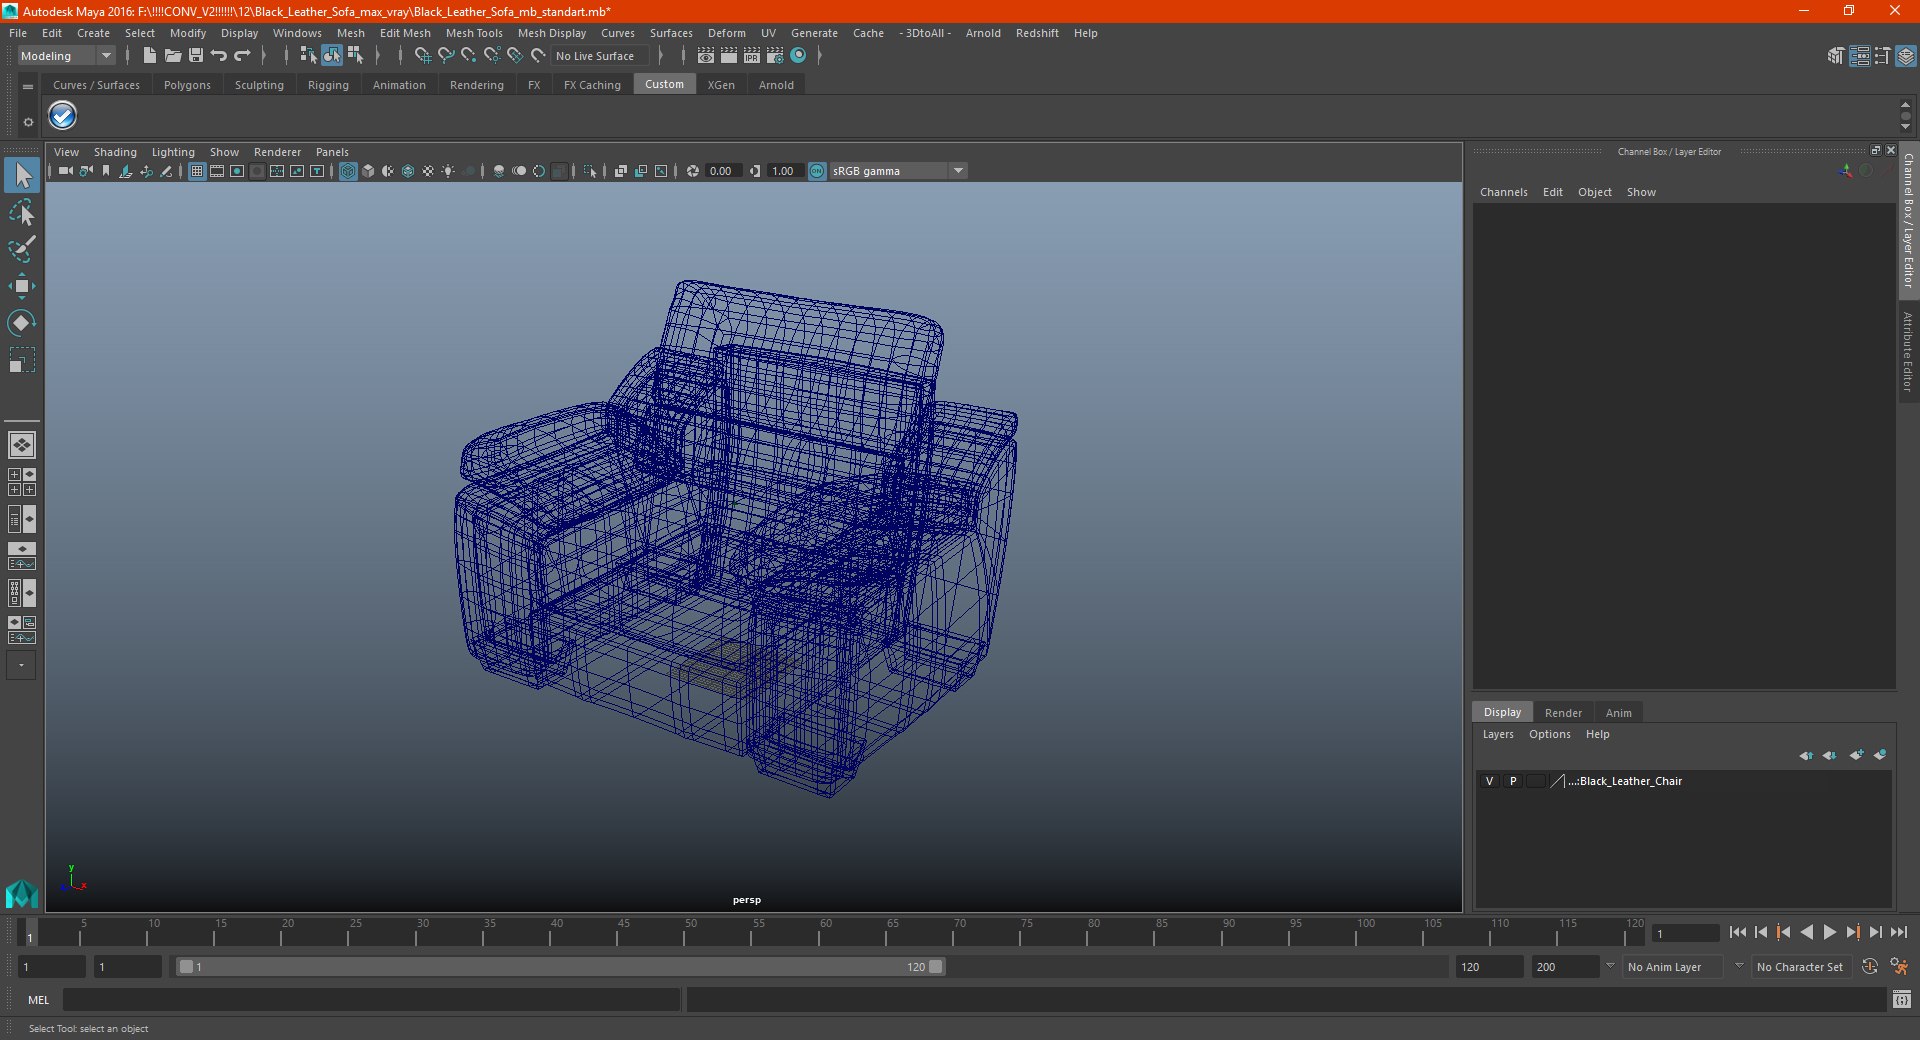Click the gamma value field 1.00
This screenshot has width=1920, height=1040.
pyautogui.click(x=785, y=171)
